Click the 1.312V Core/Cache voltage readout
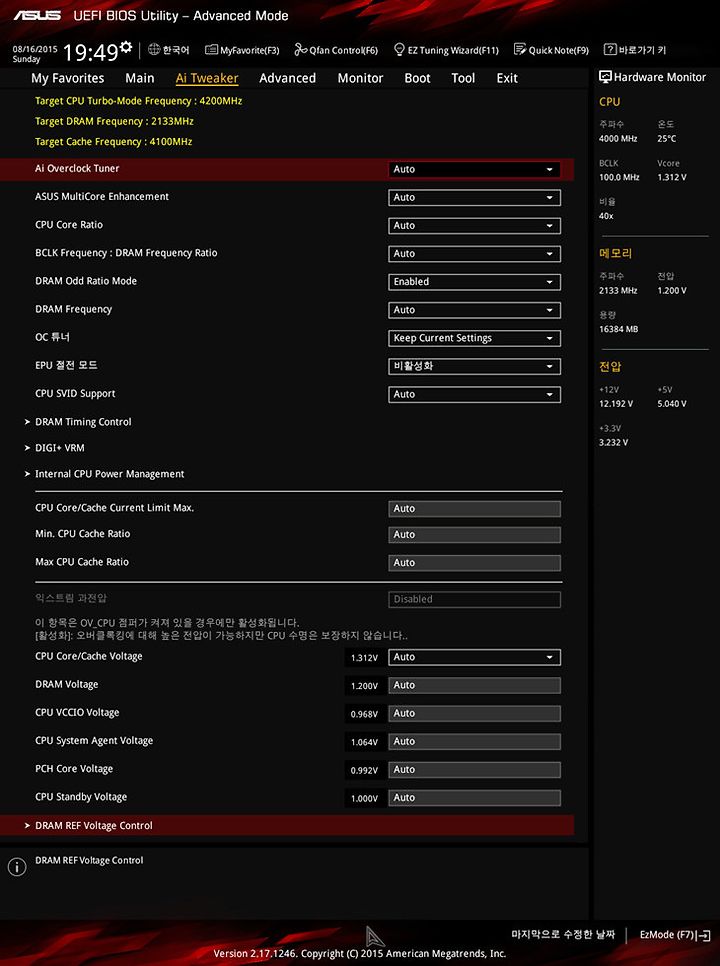 point(364,657)
